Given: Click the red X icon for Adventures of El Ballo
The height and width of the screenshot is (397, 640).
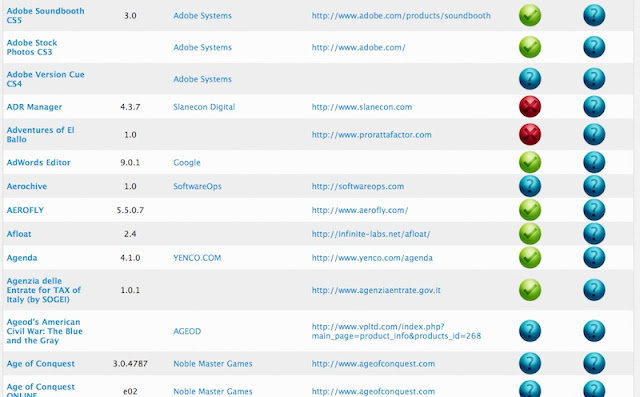Looking at the screenshot, I should (x=530, y=134).
